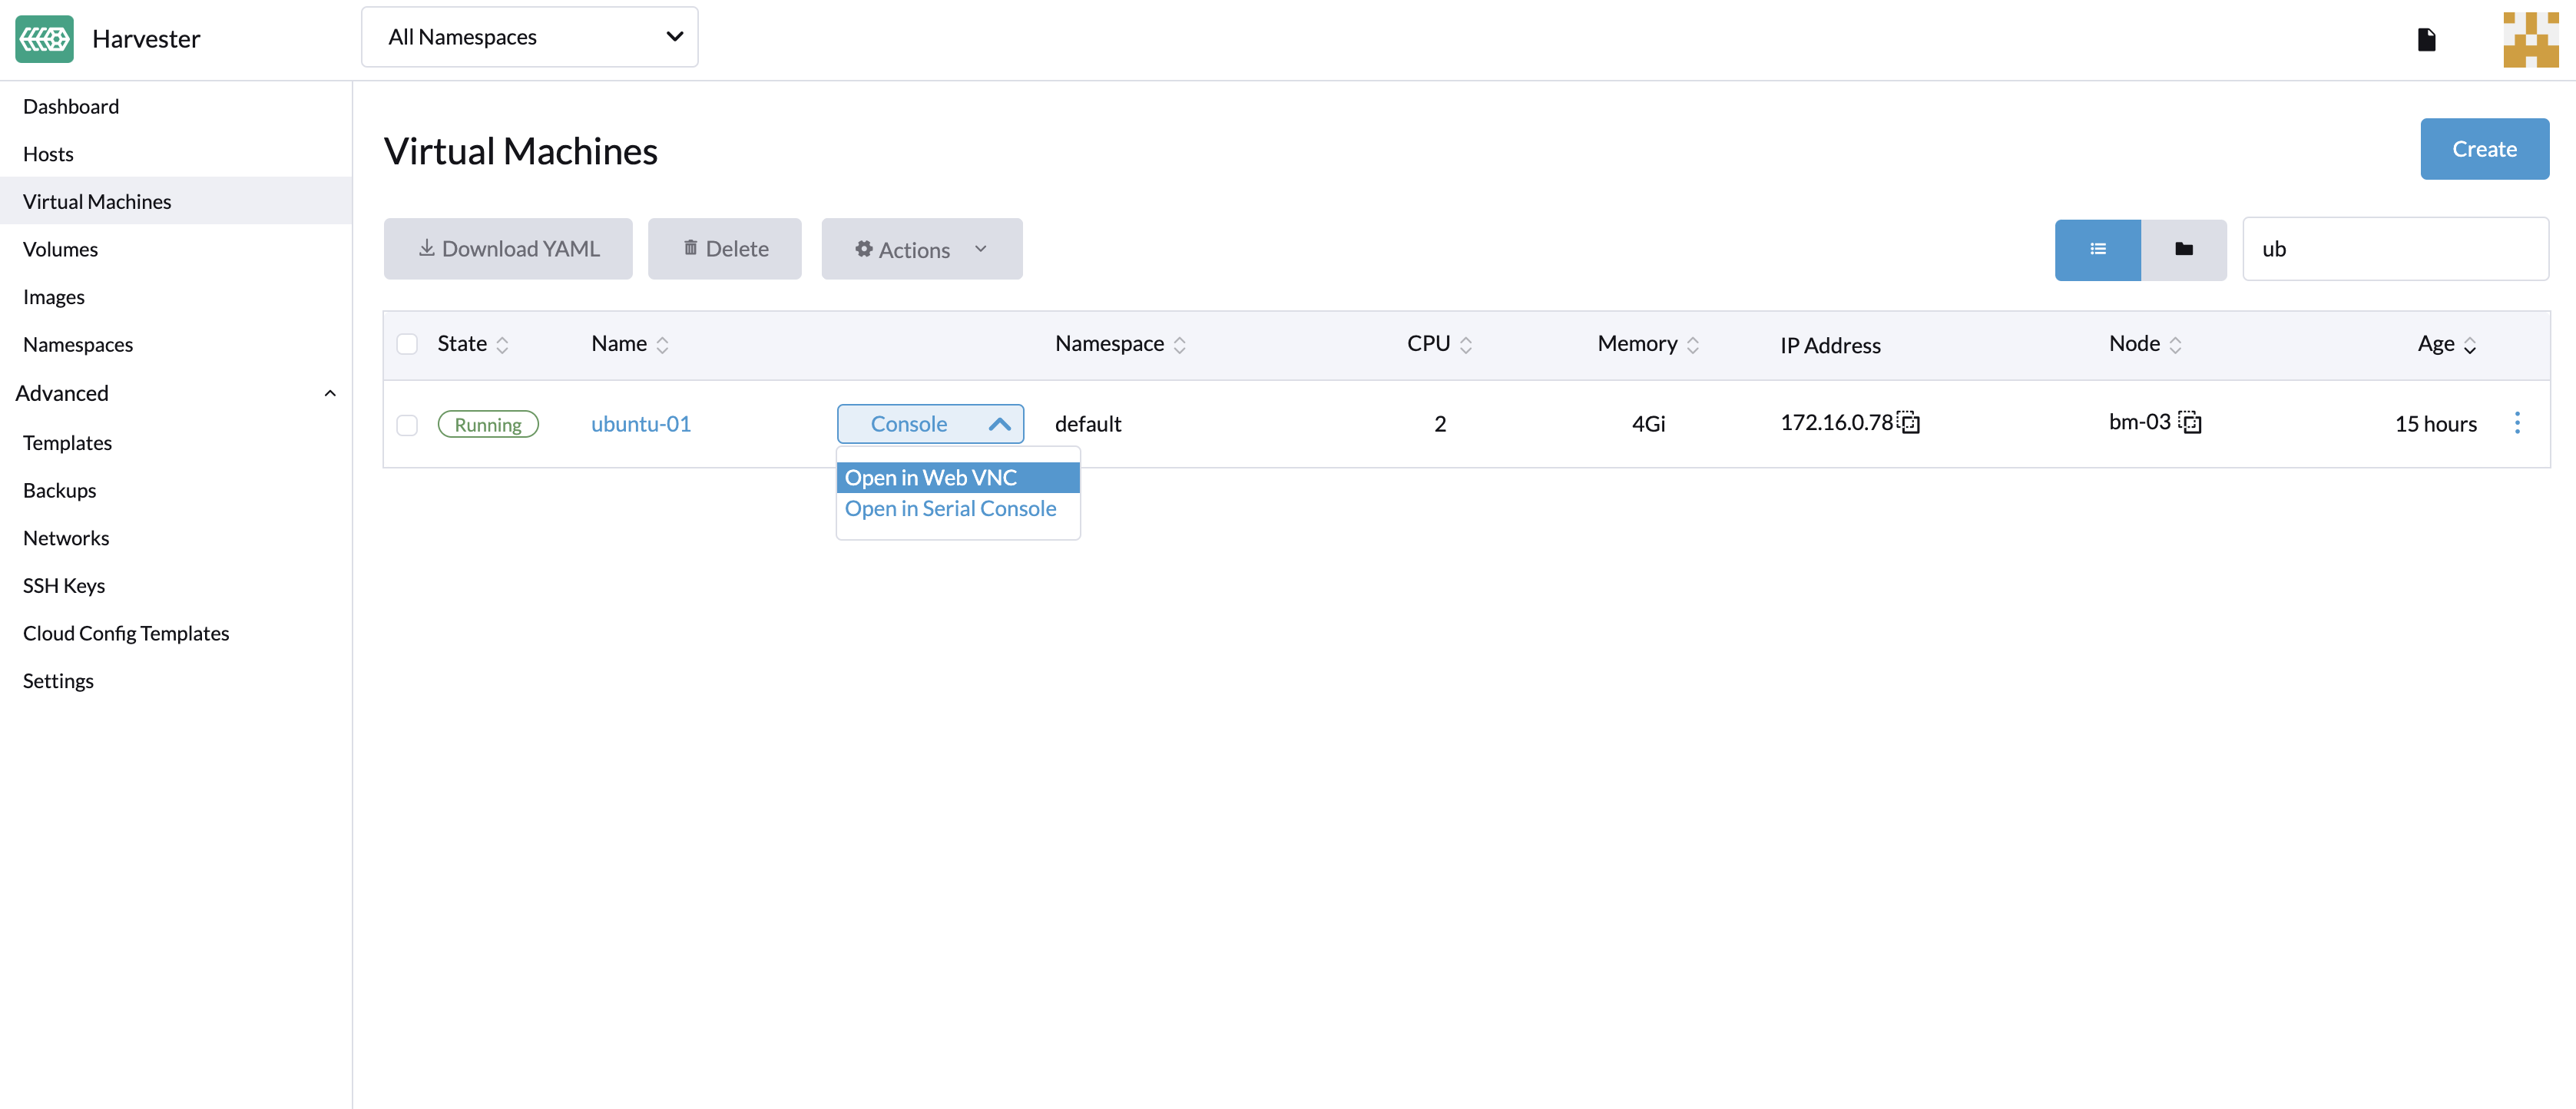Switch to folder group view icon
Image resolution: width=2576 pixels, height=1109 pixels.
tap(2183, 249)
